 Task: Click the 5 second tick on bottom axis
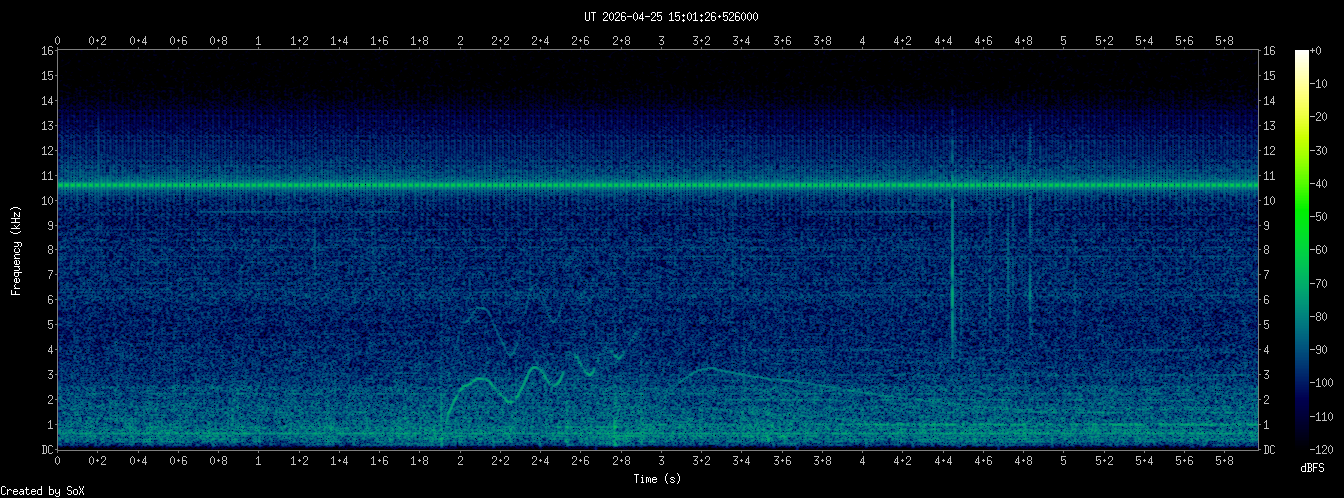[x=1063, y=460]
